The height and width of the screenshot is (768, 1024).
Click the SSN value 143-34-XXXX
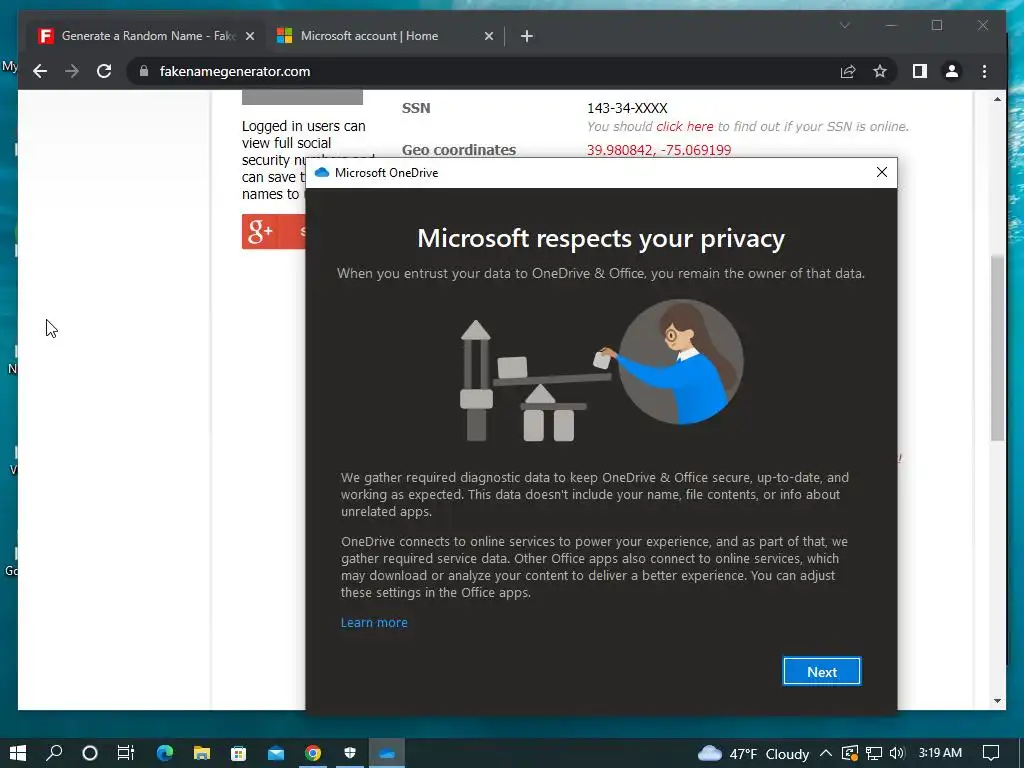pos(627,108)
